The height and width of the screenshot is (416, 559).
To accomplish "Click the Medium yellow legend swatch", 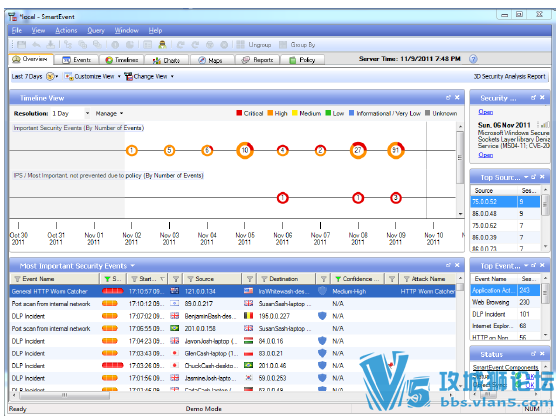I will [x=294, y=113].
